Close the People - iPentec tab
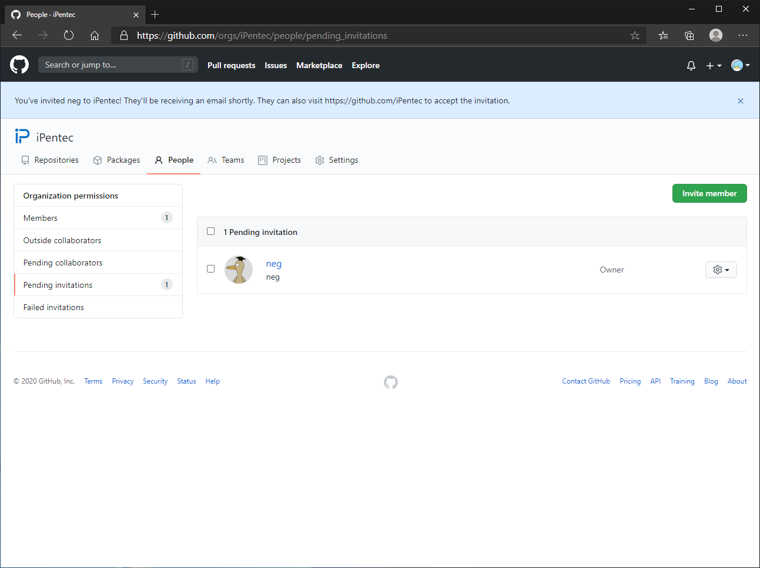This screenshot has height=568, width=760. (136, 15)
